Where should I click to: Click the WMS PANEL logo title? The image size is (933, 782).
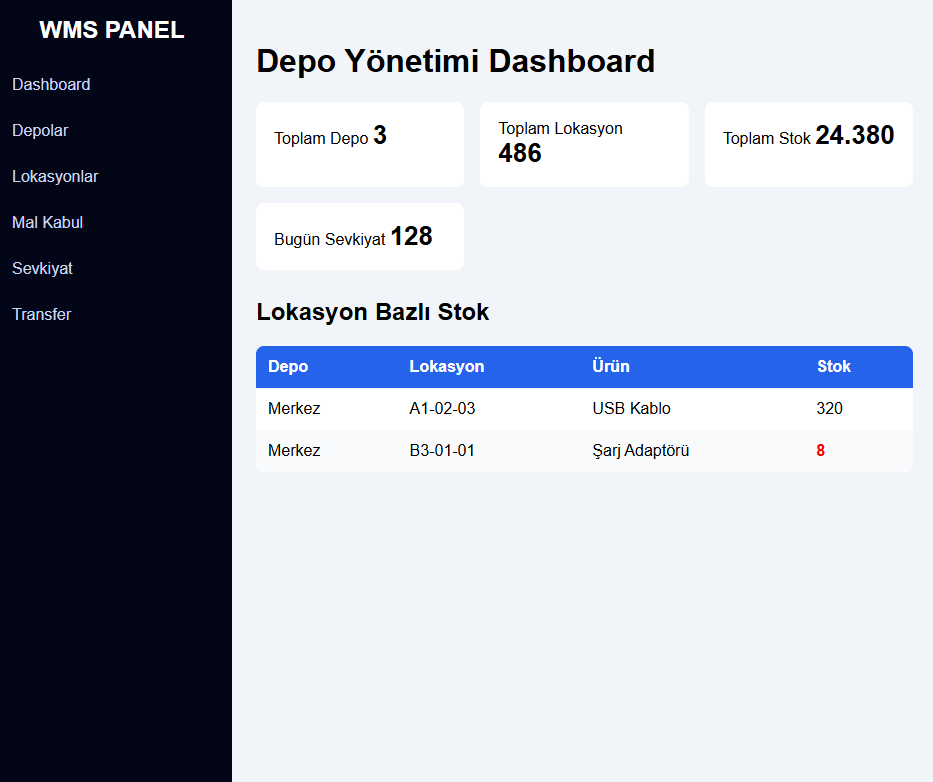[112, 30]
